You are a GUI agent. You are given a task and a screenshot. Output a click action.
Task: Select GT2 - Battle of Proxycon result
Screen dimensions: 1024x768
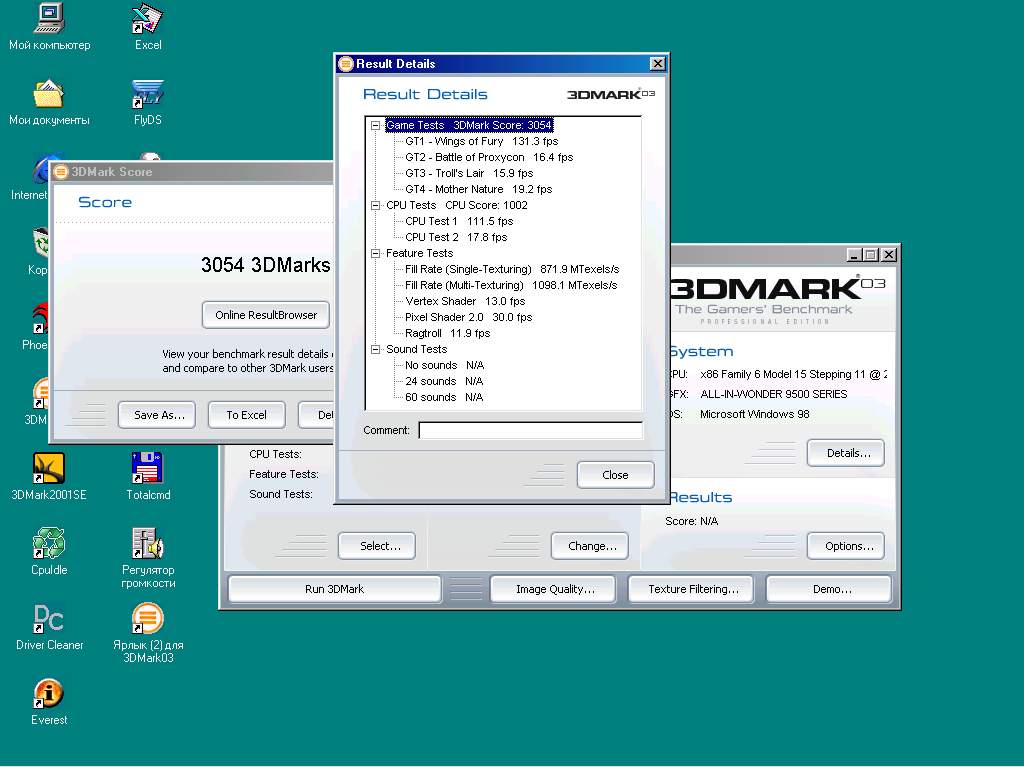click(489, 157)
